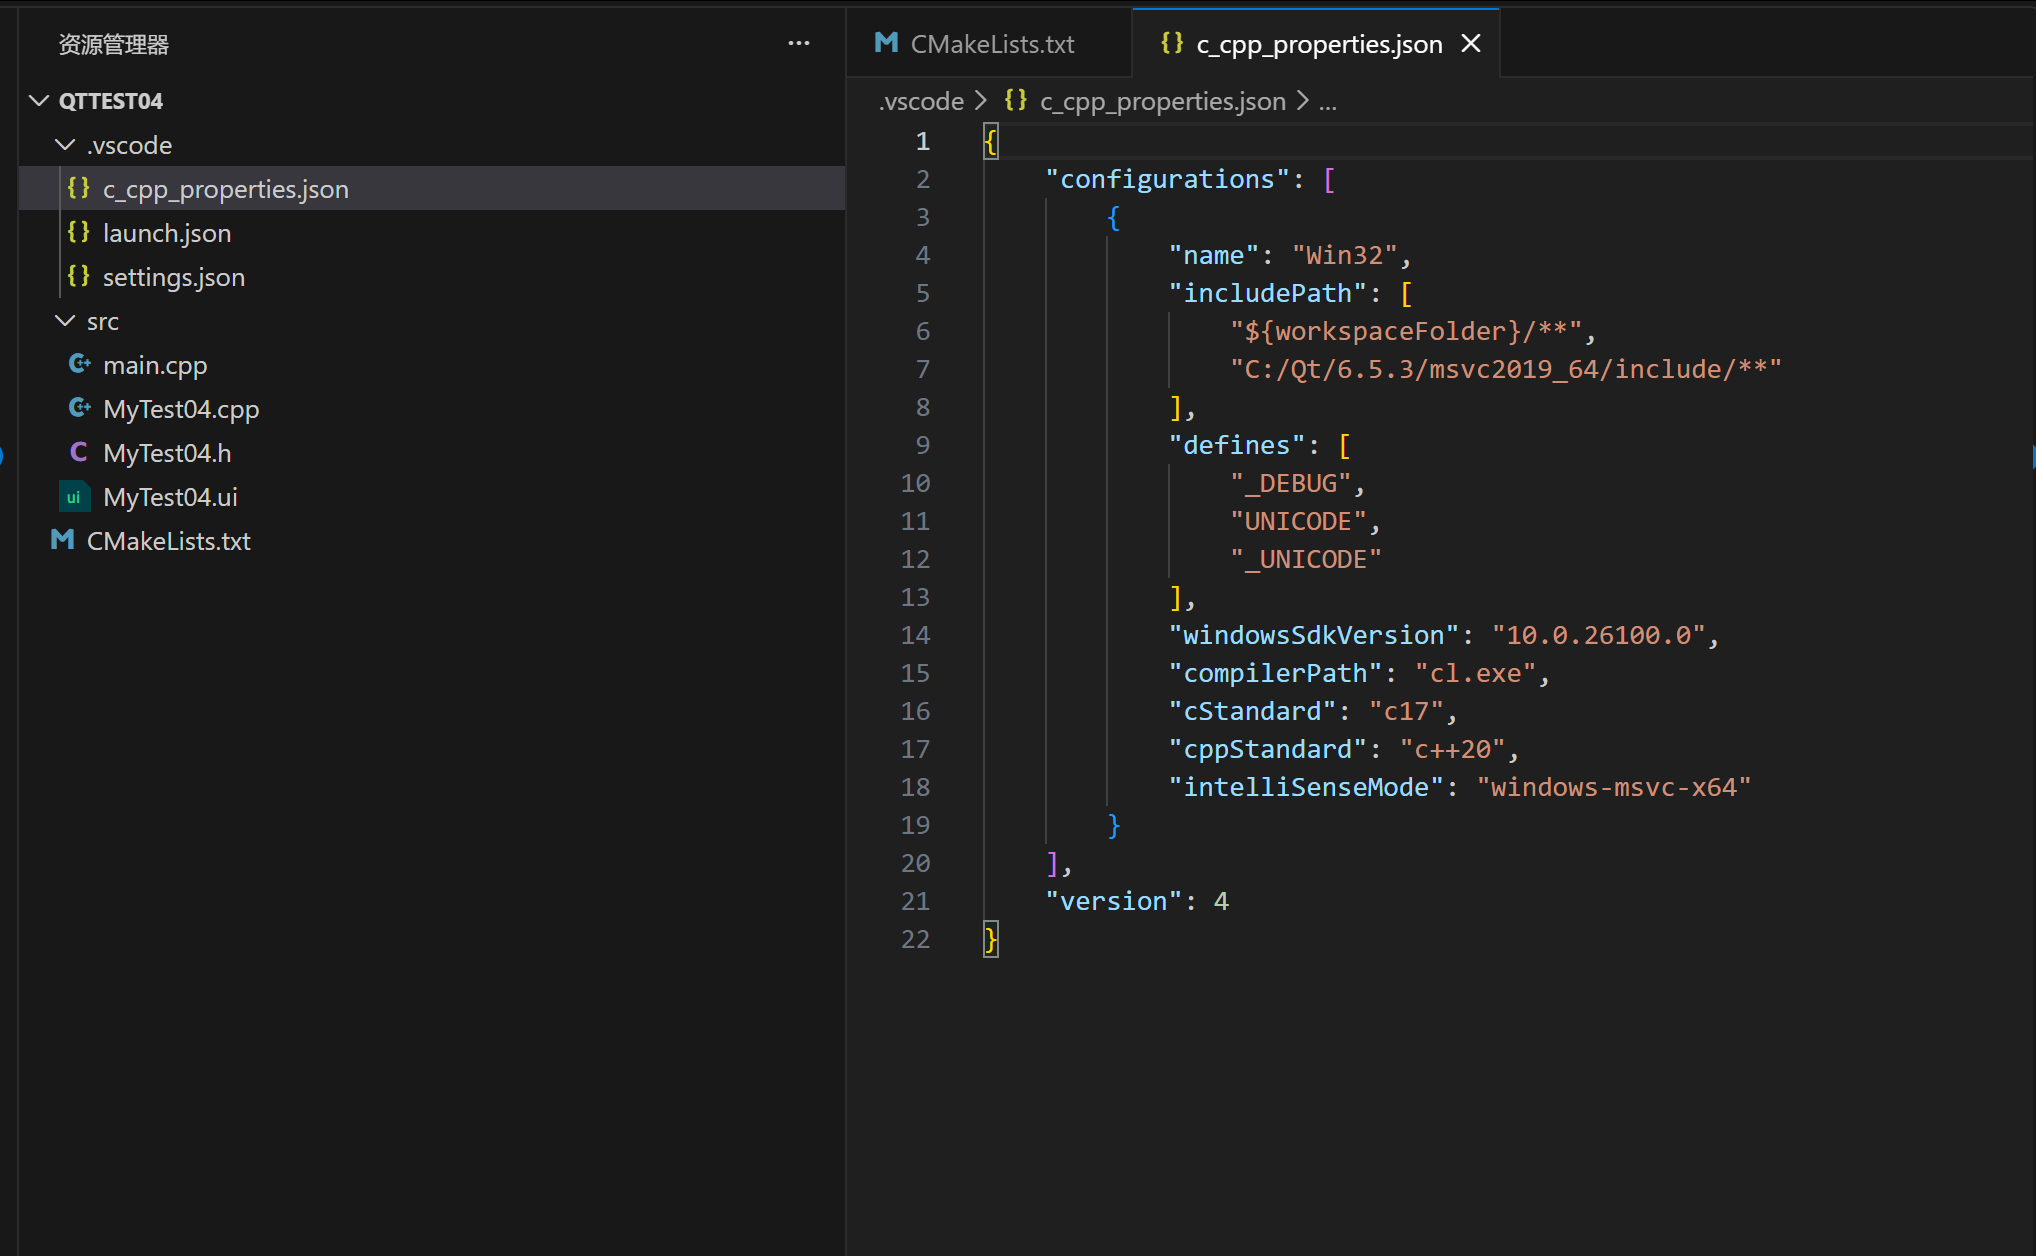
Task: Switch to the CMakeLists.txt editor tab
Action: pos(991,44)
